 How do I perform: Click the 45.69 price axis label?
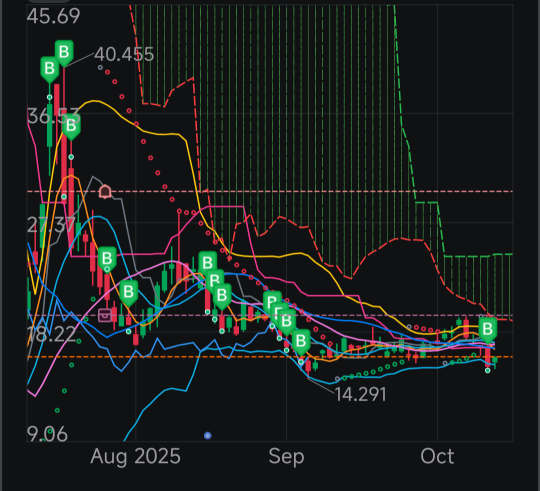point(53,16)
